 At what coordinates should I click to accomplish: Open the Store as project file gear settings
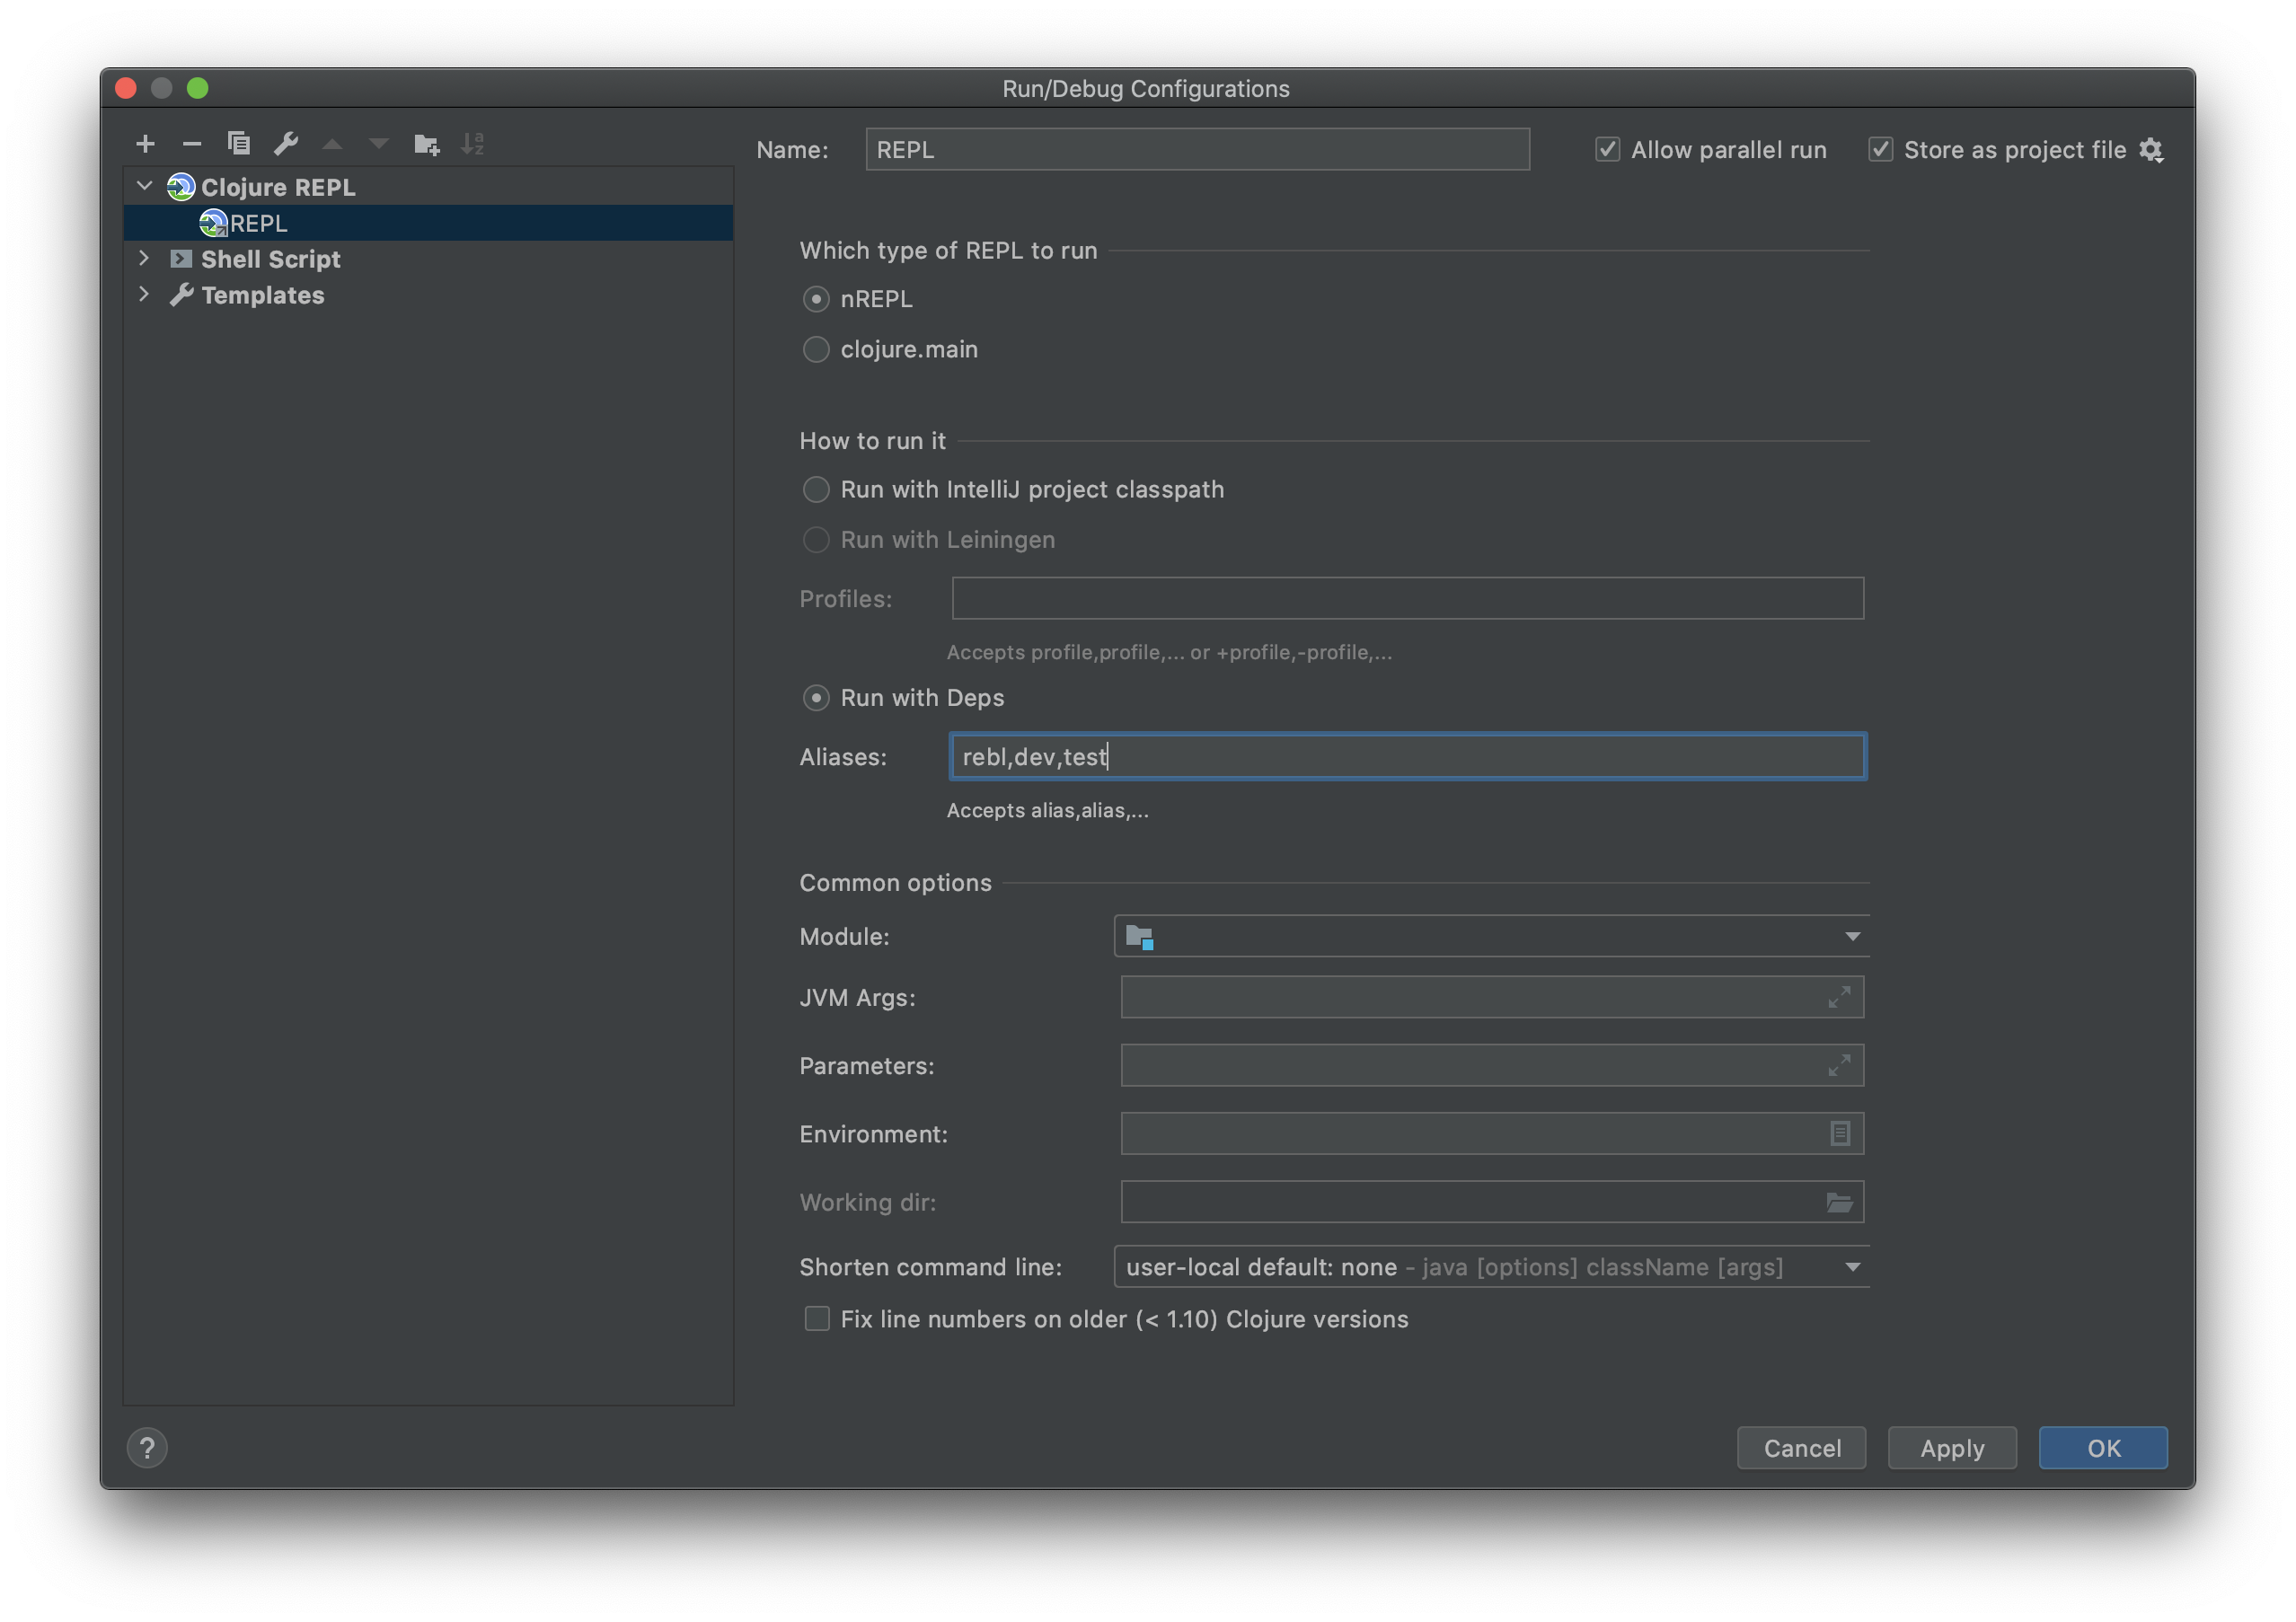(2151, 150)
